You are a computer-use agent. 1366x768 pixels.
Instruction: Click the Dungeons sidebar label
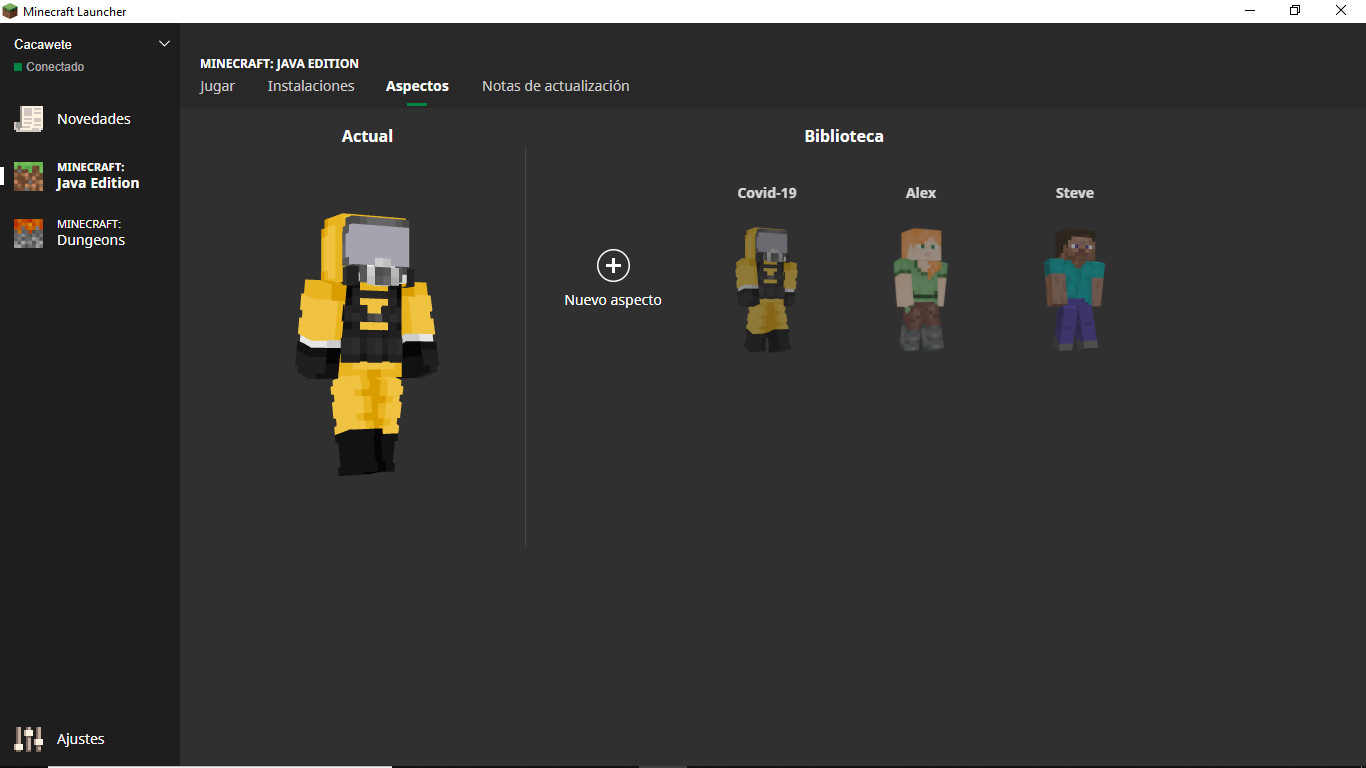click(91, 233)
